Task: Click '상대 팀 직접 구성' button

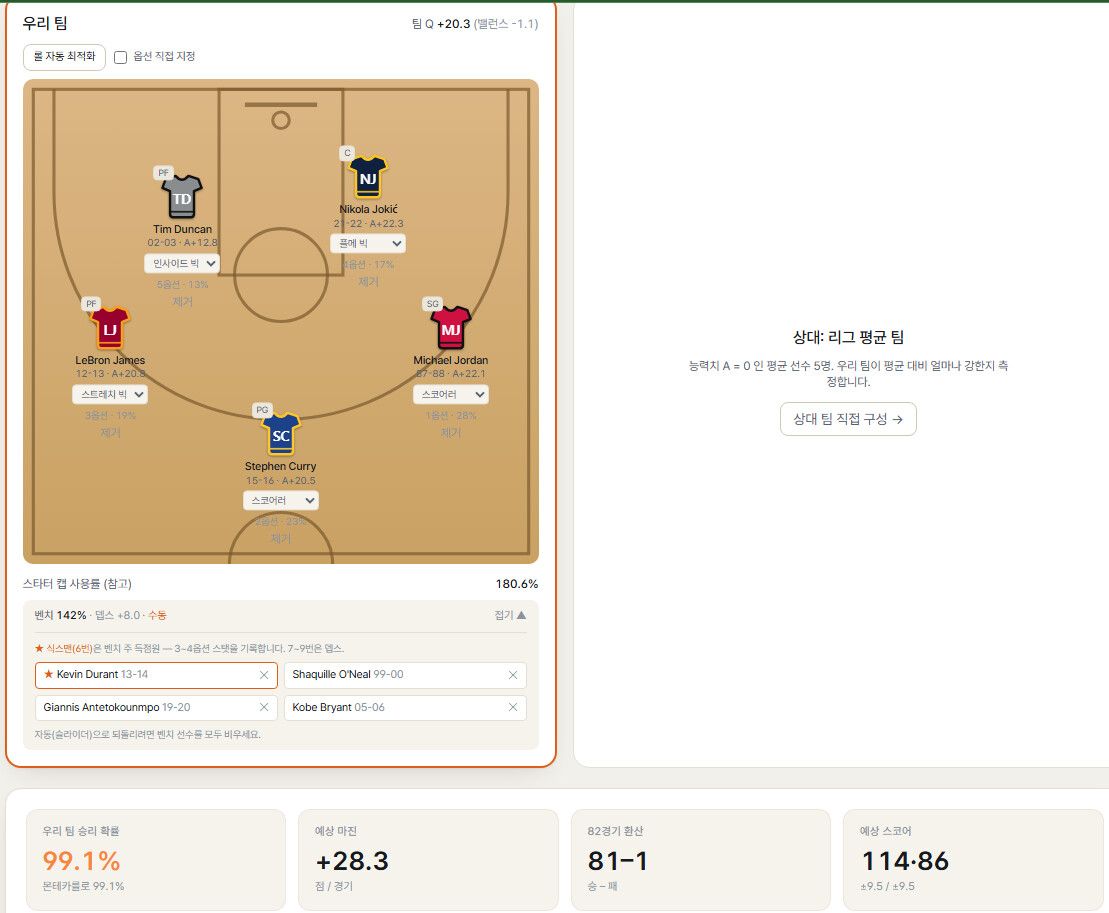Action: (848, 419)
